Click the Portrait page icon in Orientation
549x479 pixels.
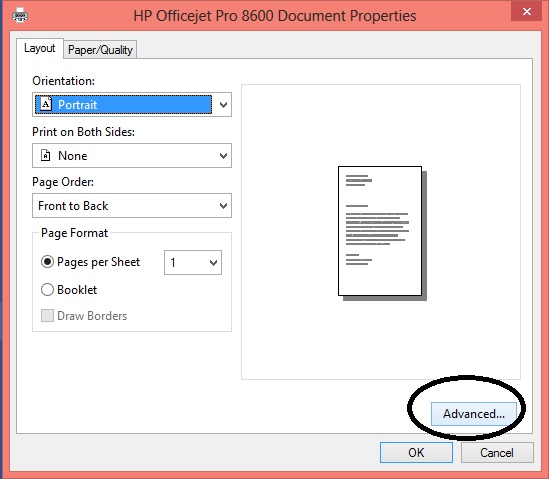[46, 104]
